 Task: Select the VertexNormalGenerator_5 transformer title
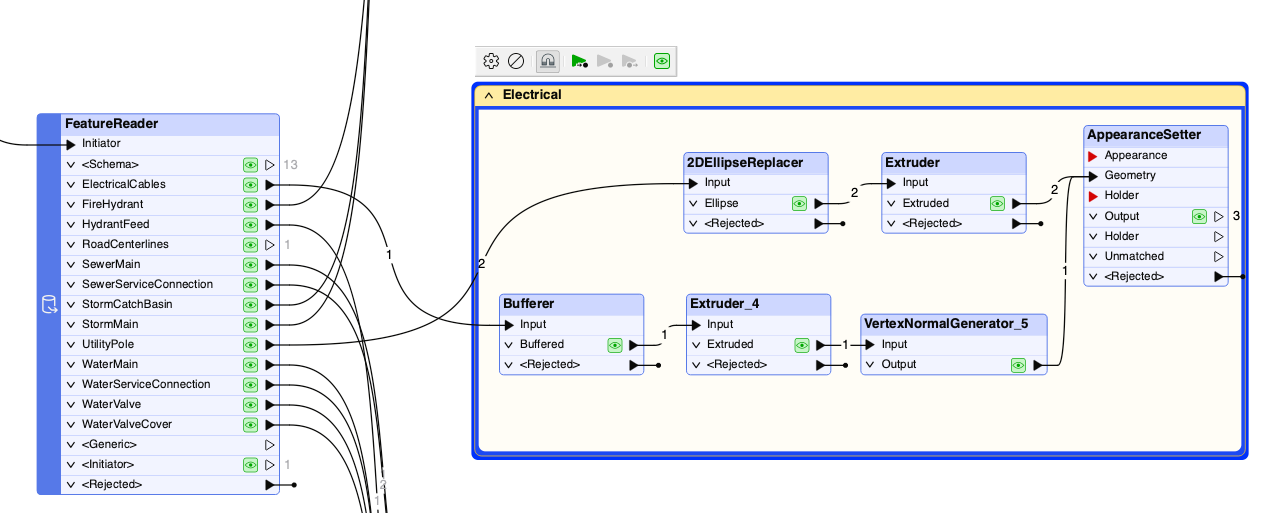click(x=946, y=324)
